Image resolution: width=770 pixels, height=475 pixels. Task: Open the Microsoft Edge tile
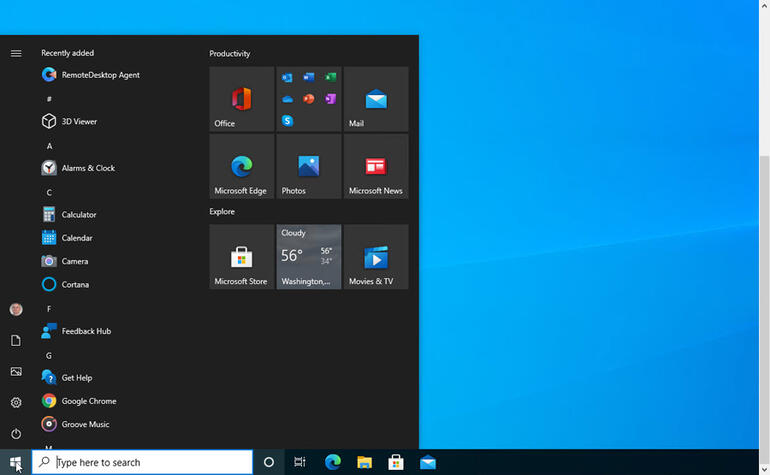[x=242, y=167]
